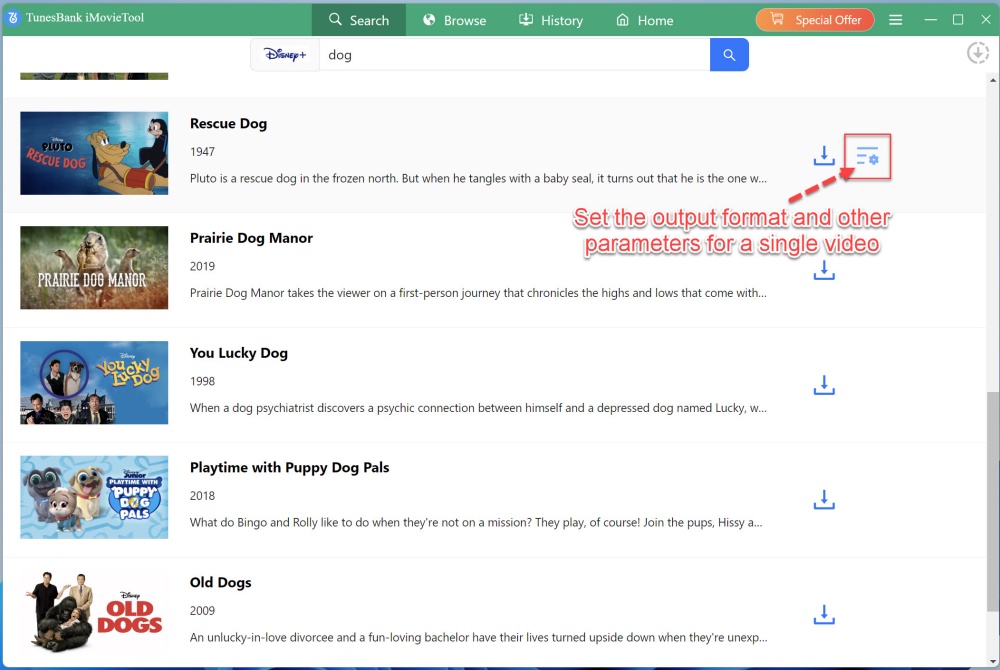Download You Lucky Dog movie
The height and width of the screenshot is (670, 1000).
(823, 385)
